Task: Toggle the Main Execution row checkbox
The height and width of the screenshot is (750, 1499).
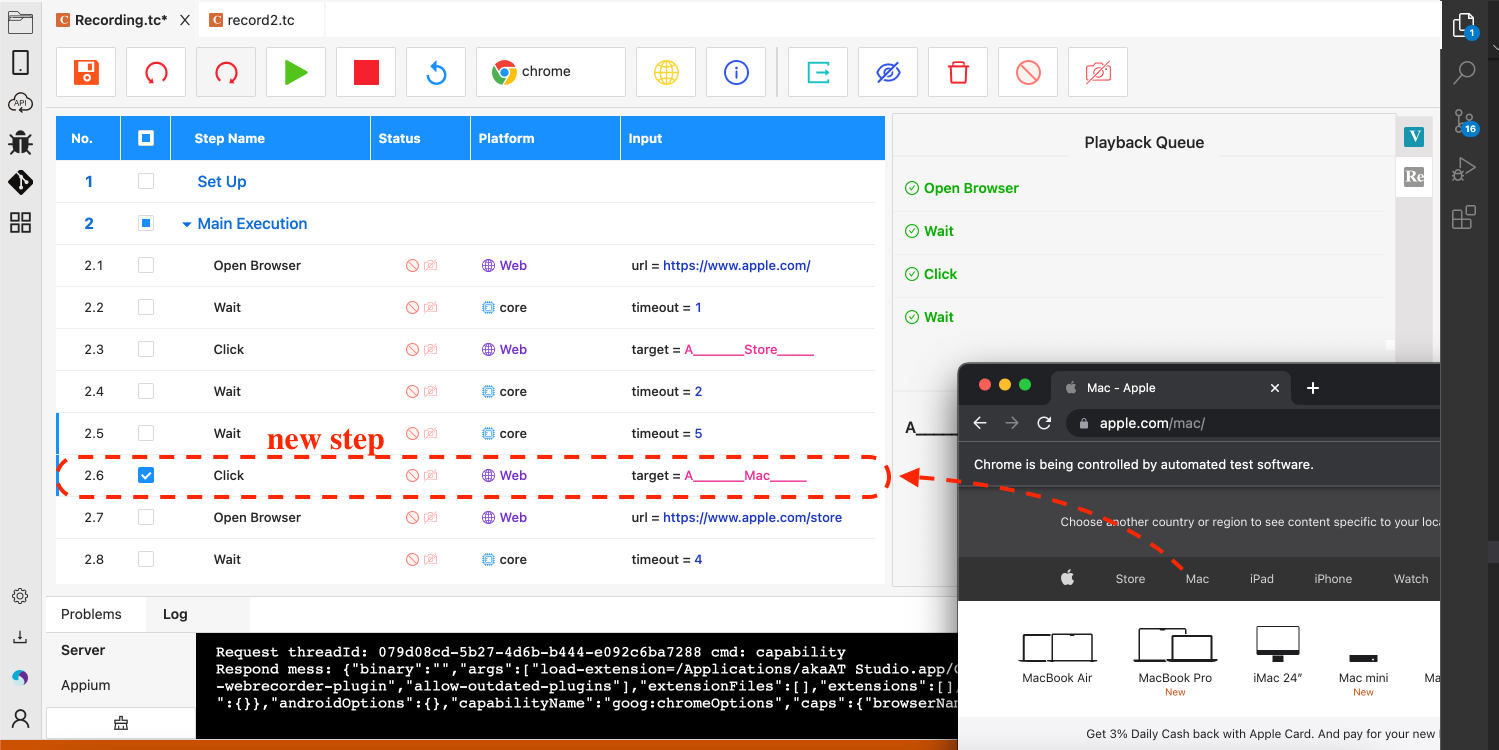Action: 146,224
